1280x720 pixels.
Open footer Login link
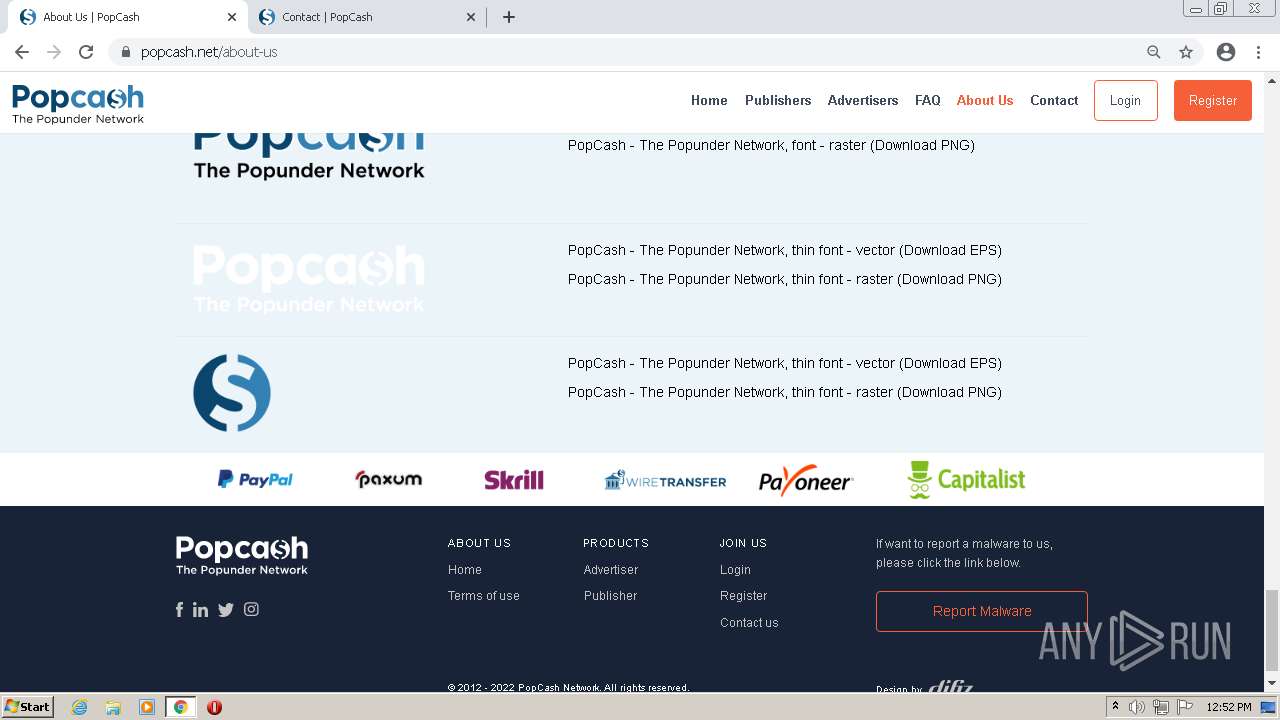[735, 570]
